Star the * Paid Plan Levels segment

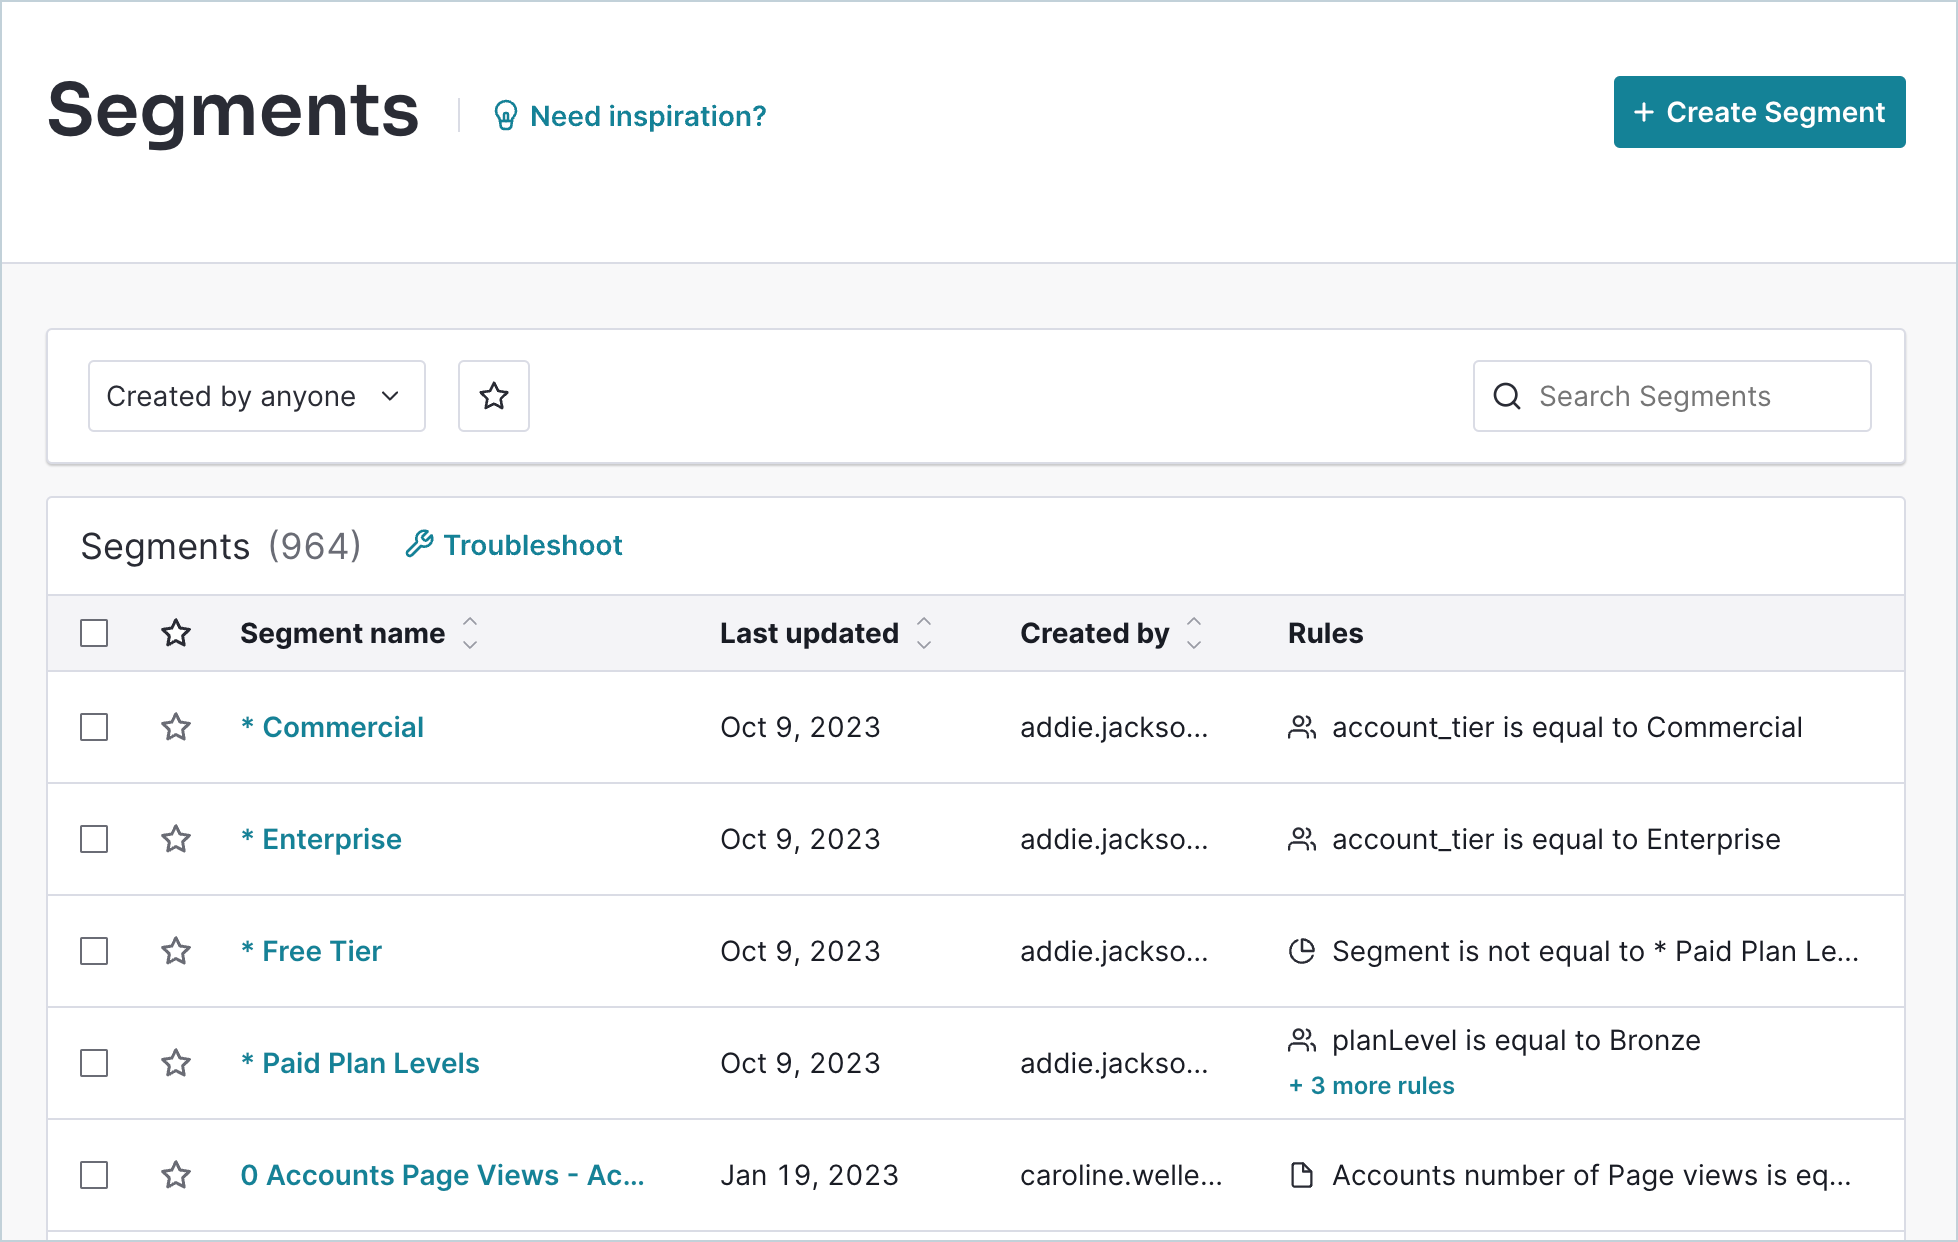pos(176,1063)
